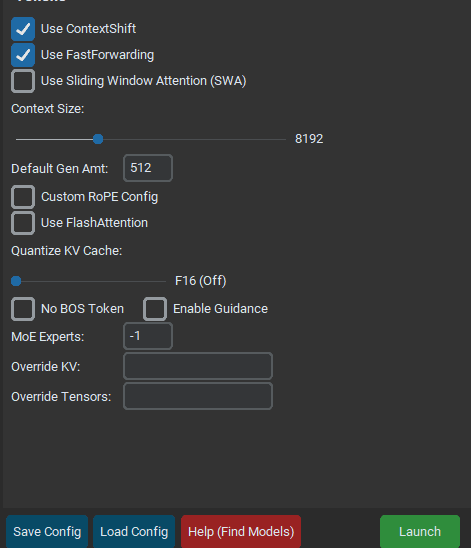The height and width of the screenshot is (548, 471).
Task: Click the Override Tensors text field
Action: (198, 396)
